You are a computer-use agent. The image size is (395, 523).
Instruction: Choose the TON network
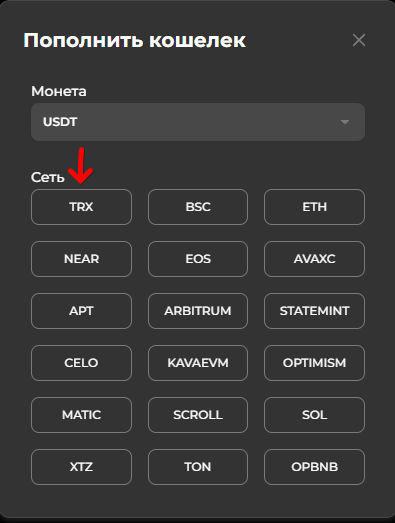198,467
